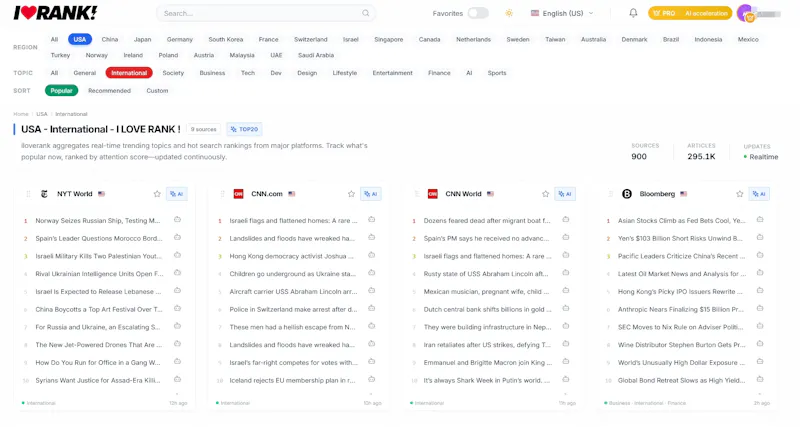Open AI summary for CNN.com
Image resolution: width=800 pixels, height=427 pixels.
(x=371, y=194)
